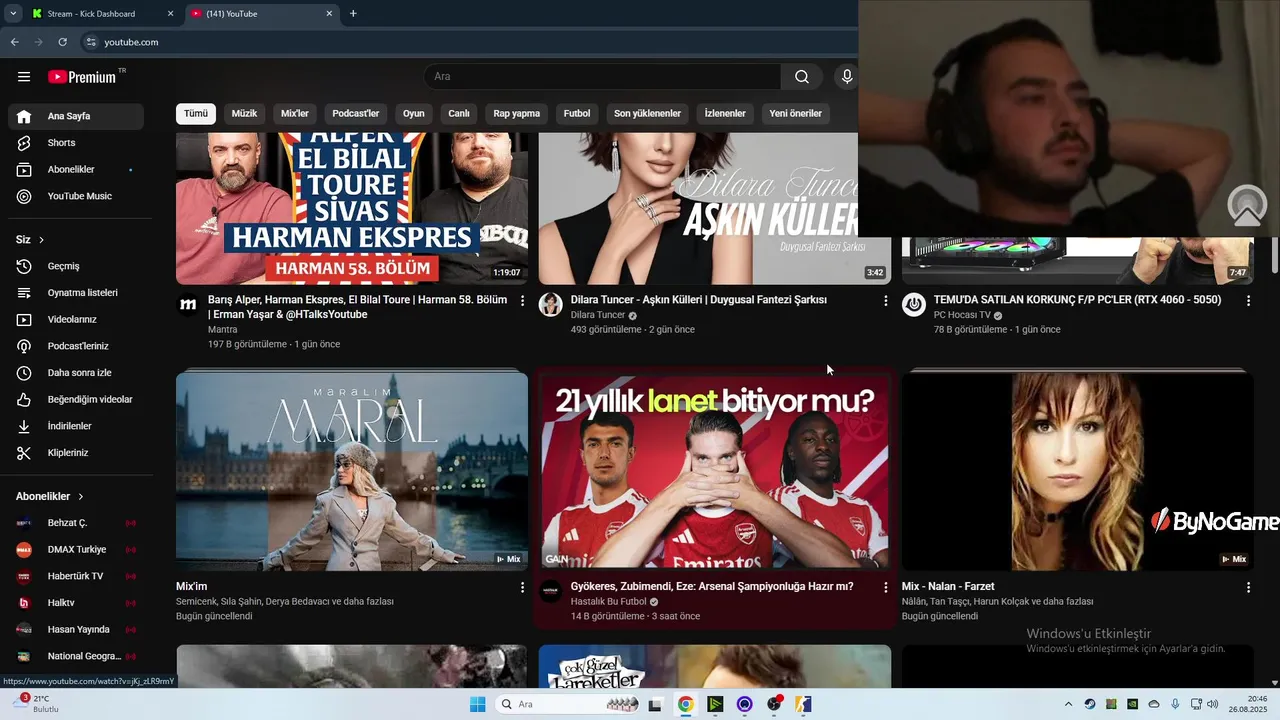Expand the Siz section
This screenshot has width=1280, height=720.
tap(30, 240)
